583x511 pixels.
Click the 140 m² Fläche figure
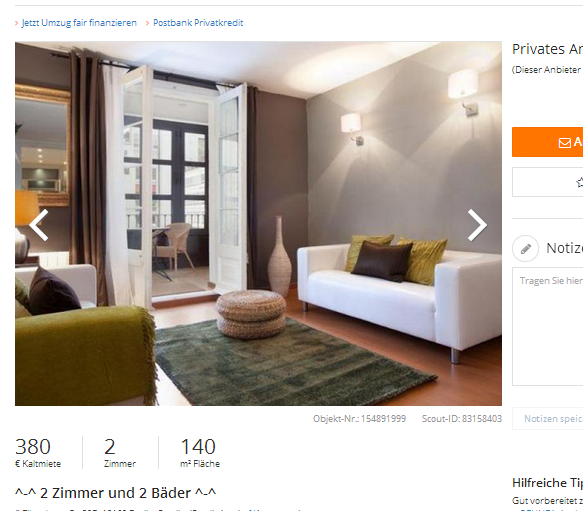tap(200, 452)
